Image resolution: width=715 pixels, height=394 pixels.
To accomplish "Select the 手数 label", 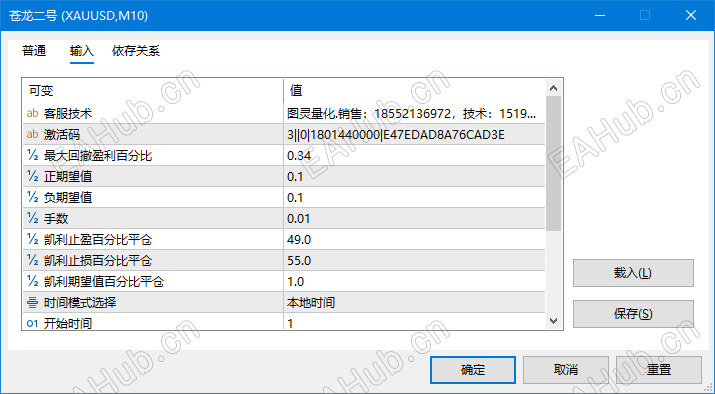I will point(56,218).
